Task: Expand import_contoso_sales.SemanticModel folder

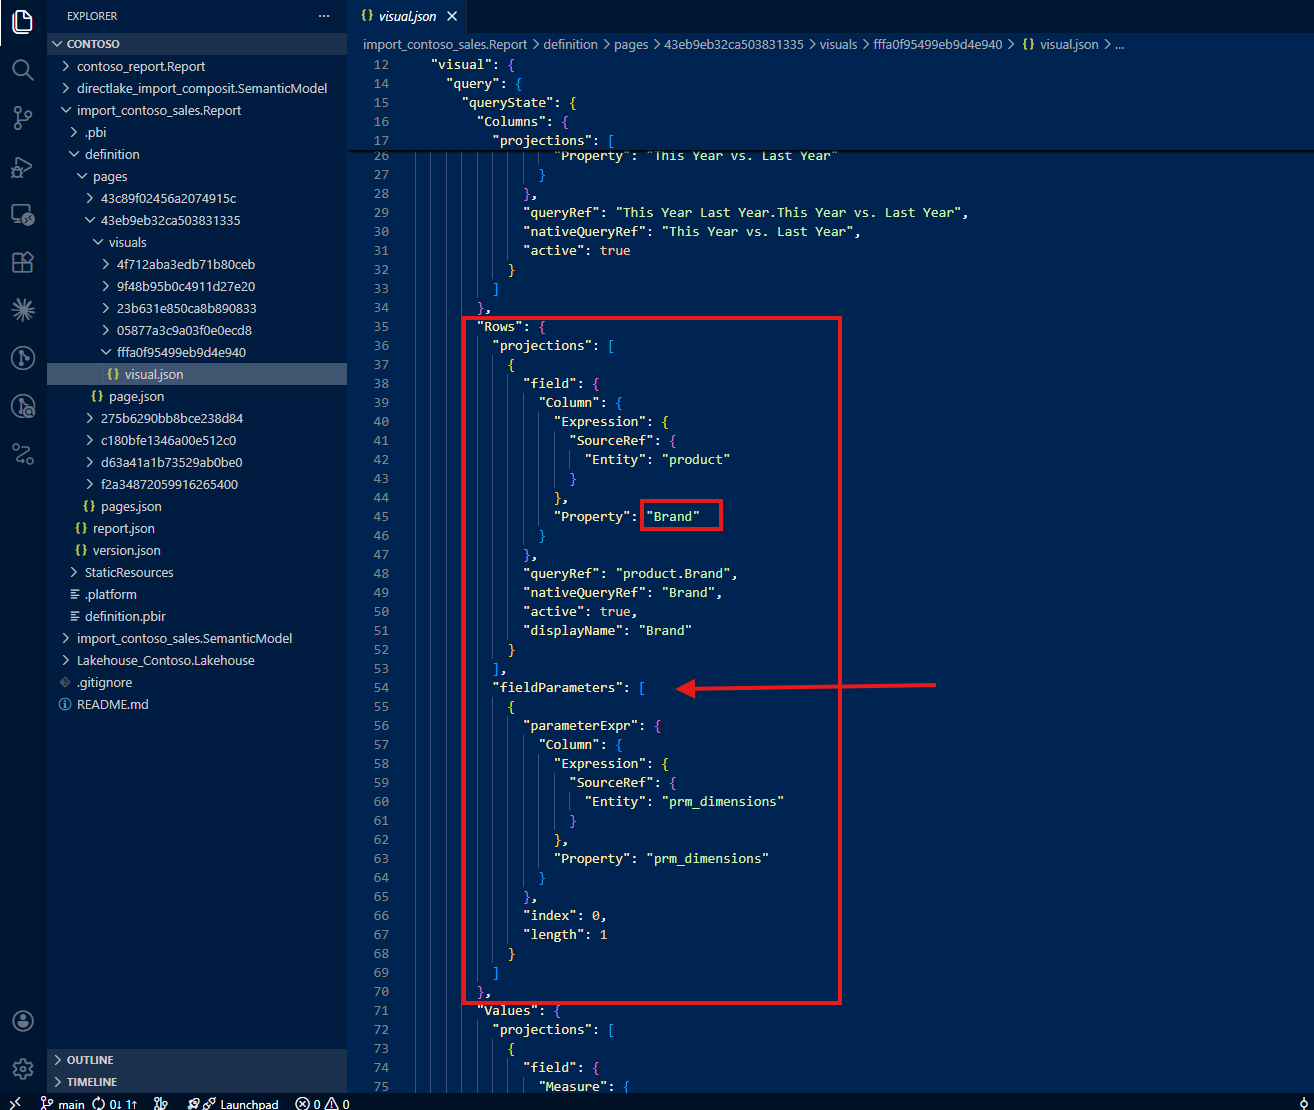Action: [197, 638]
